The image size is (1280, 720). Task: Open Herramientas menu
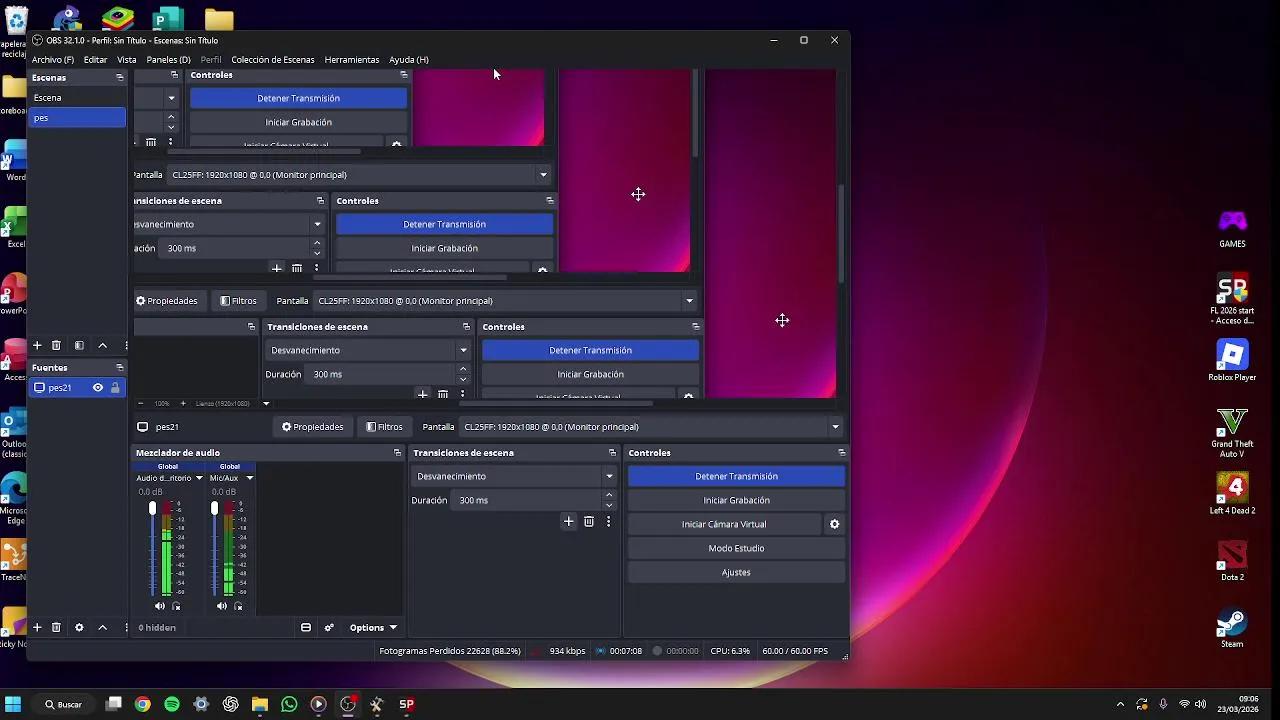(352, 59)
